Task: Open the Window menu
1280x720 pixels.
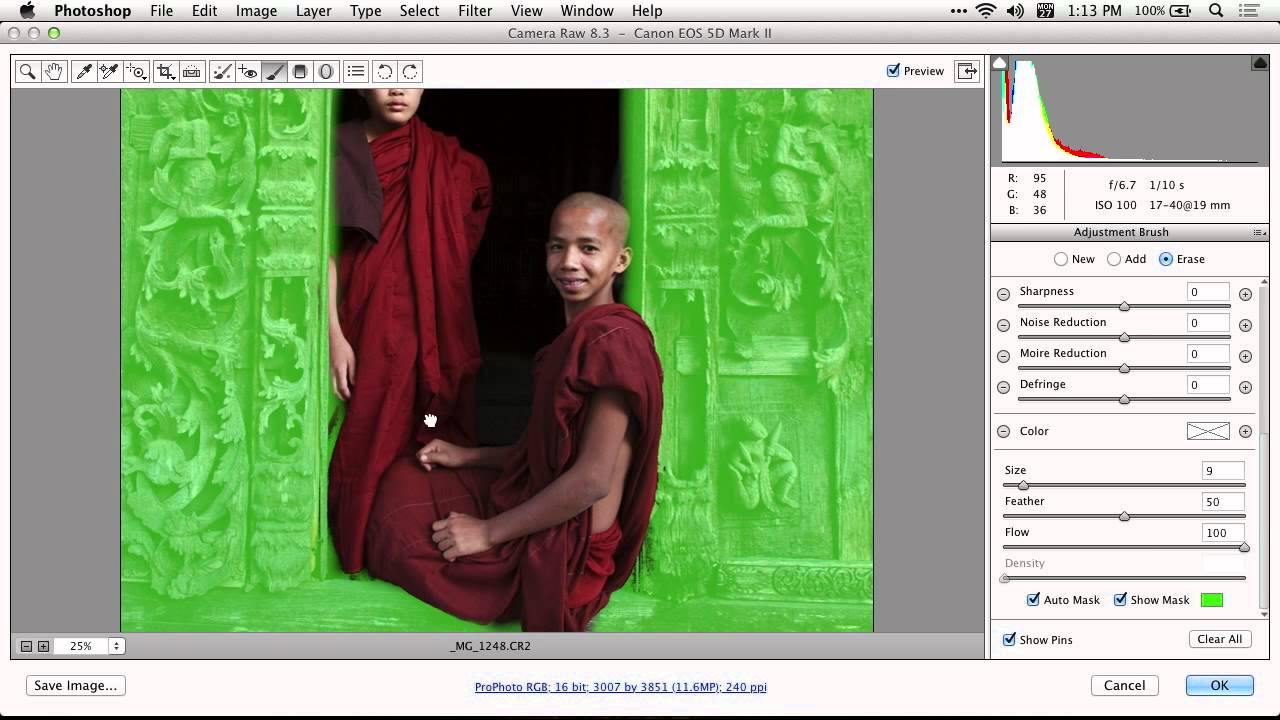Action: click(587, 11)
